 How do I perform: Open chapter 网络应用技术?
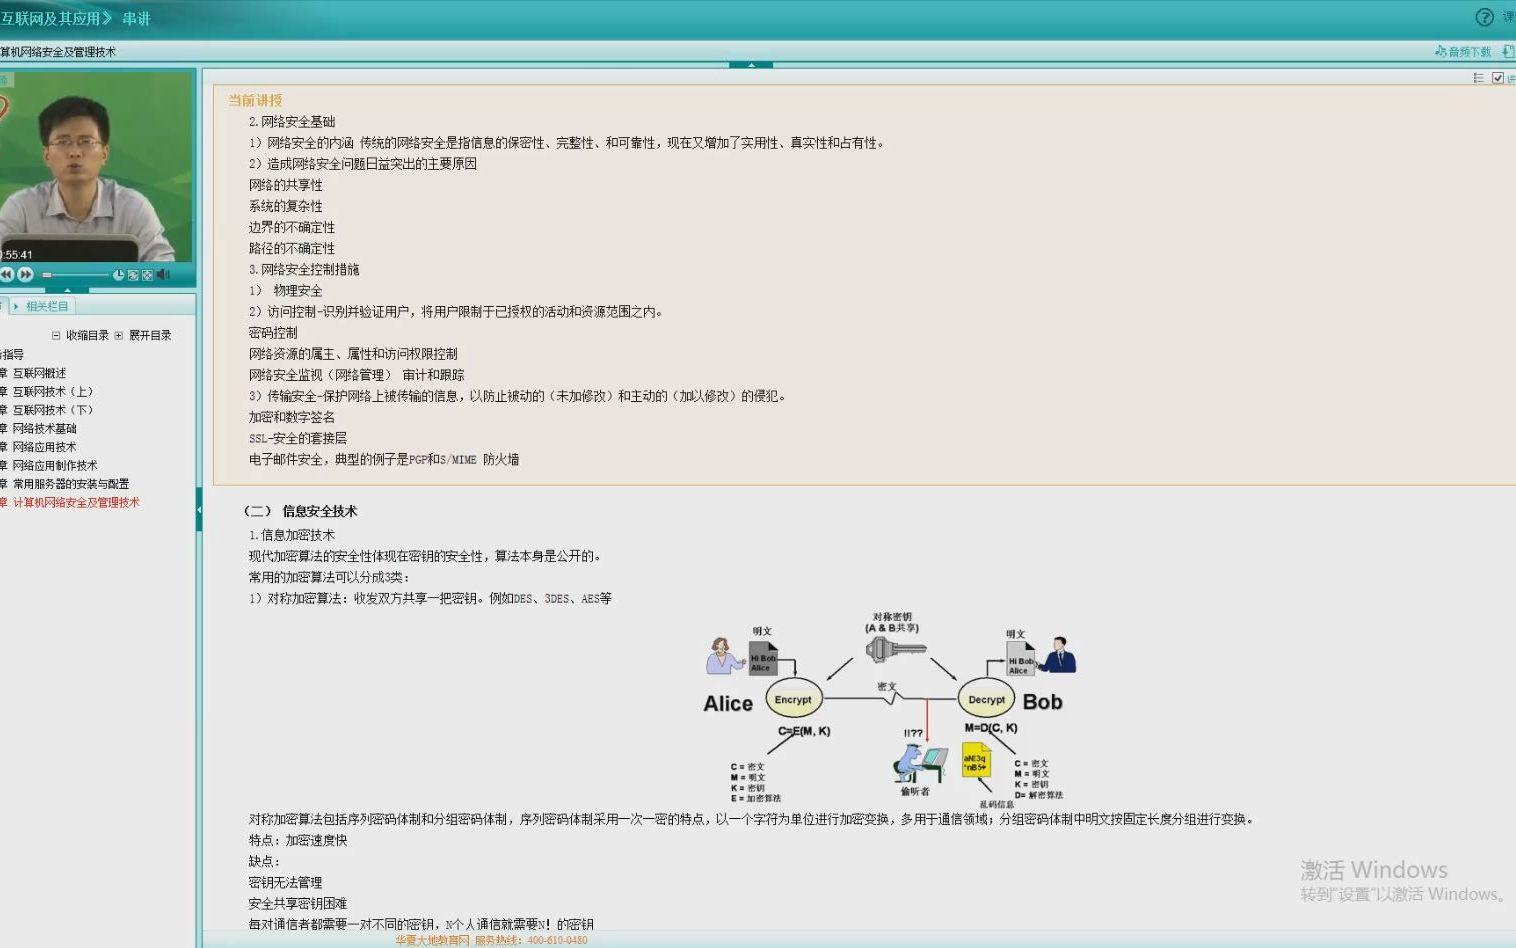click(x=44, y=447)
